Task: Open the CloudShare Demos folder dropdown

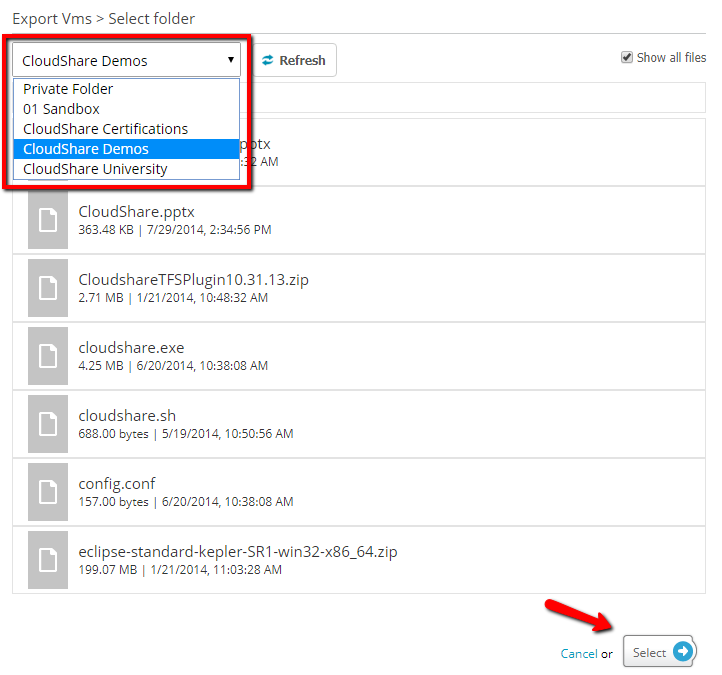Action: [x=126, y=60]
